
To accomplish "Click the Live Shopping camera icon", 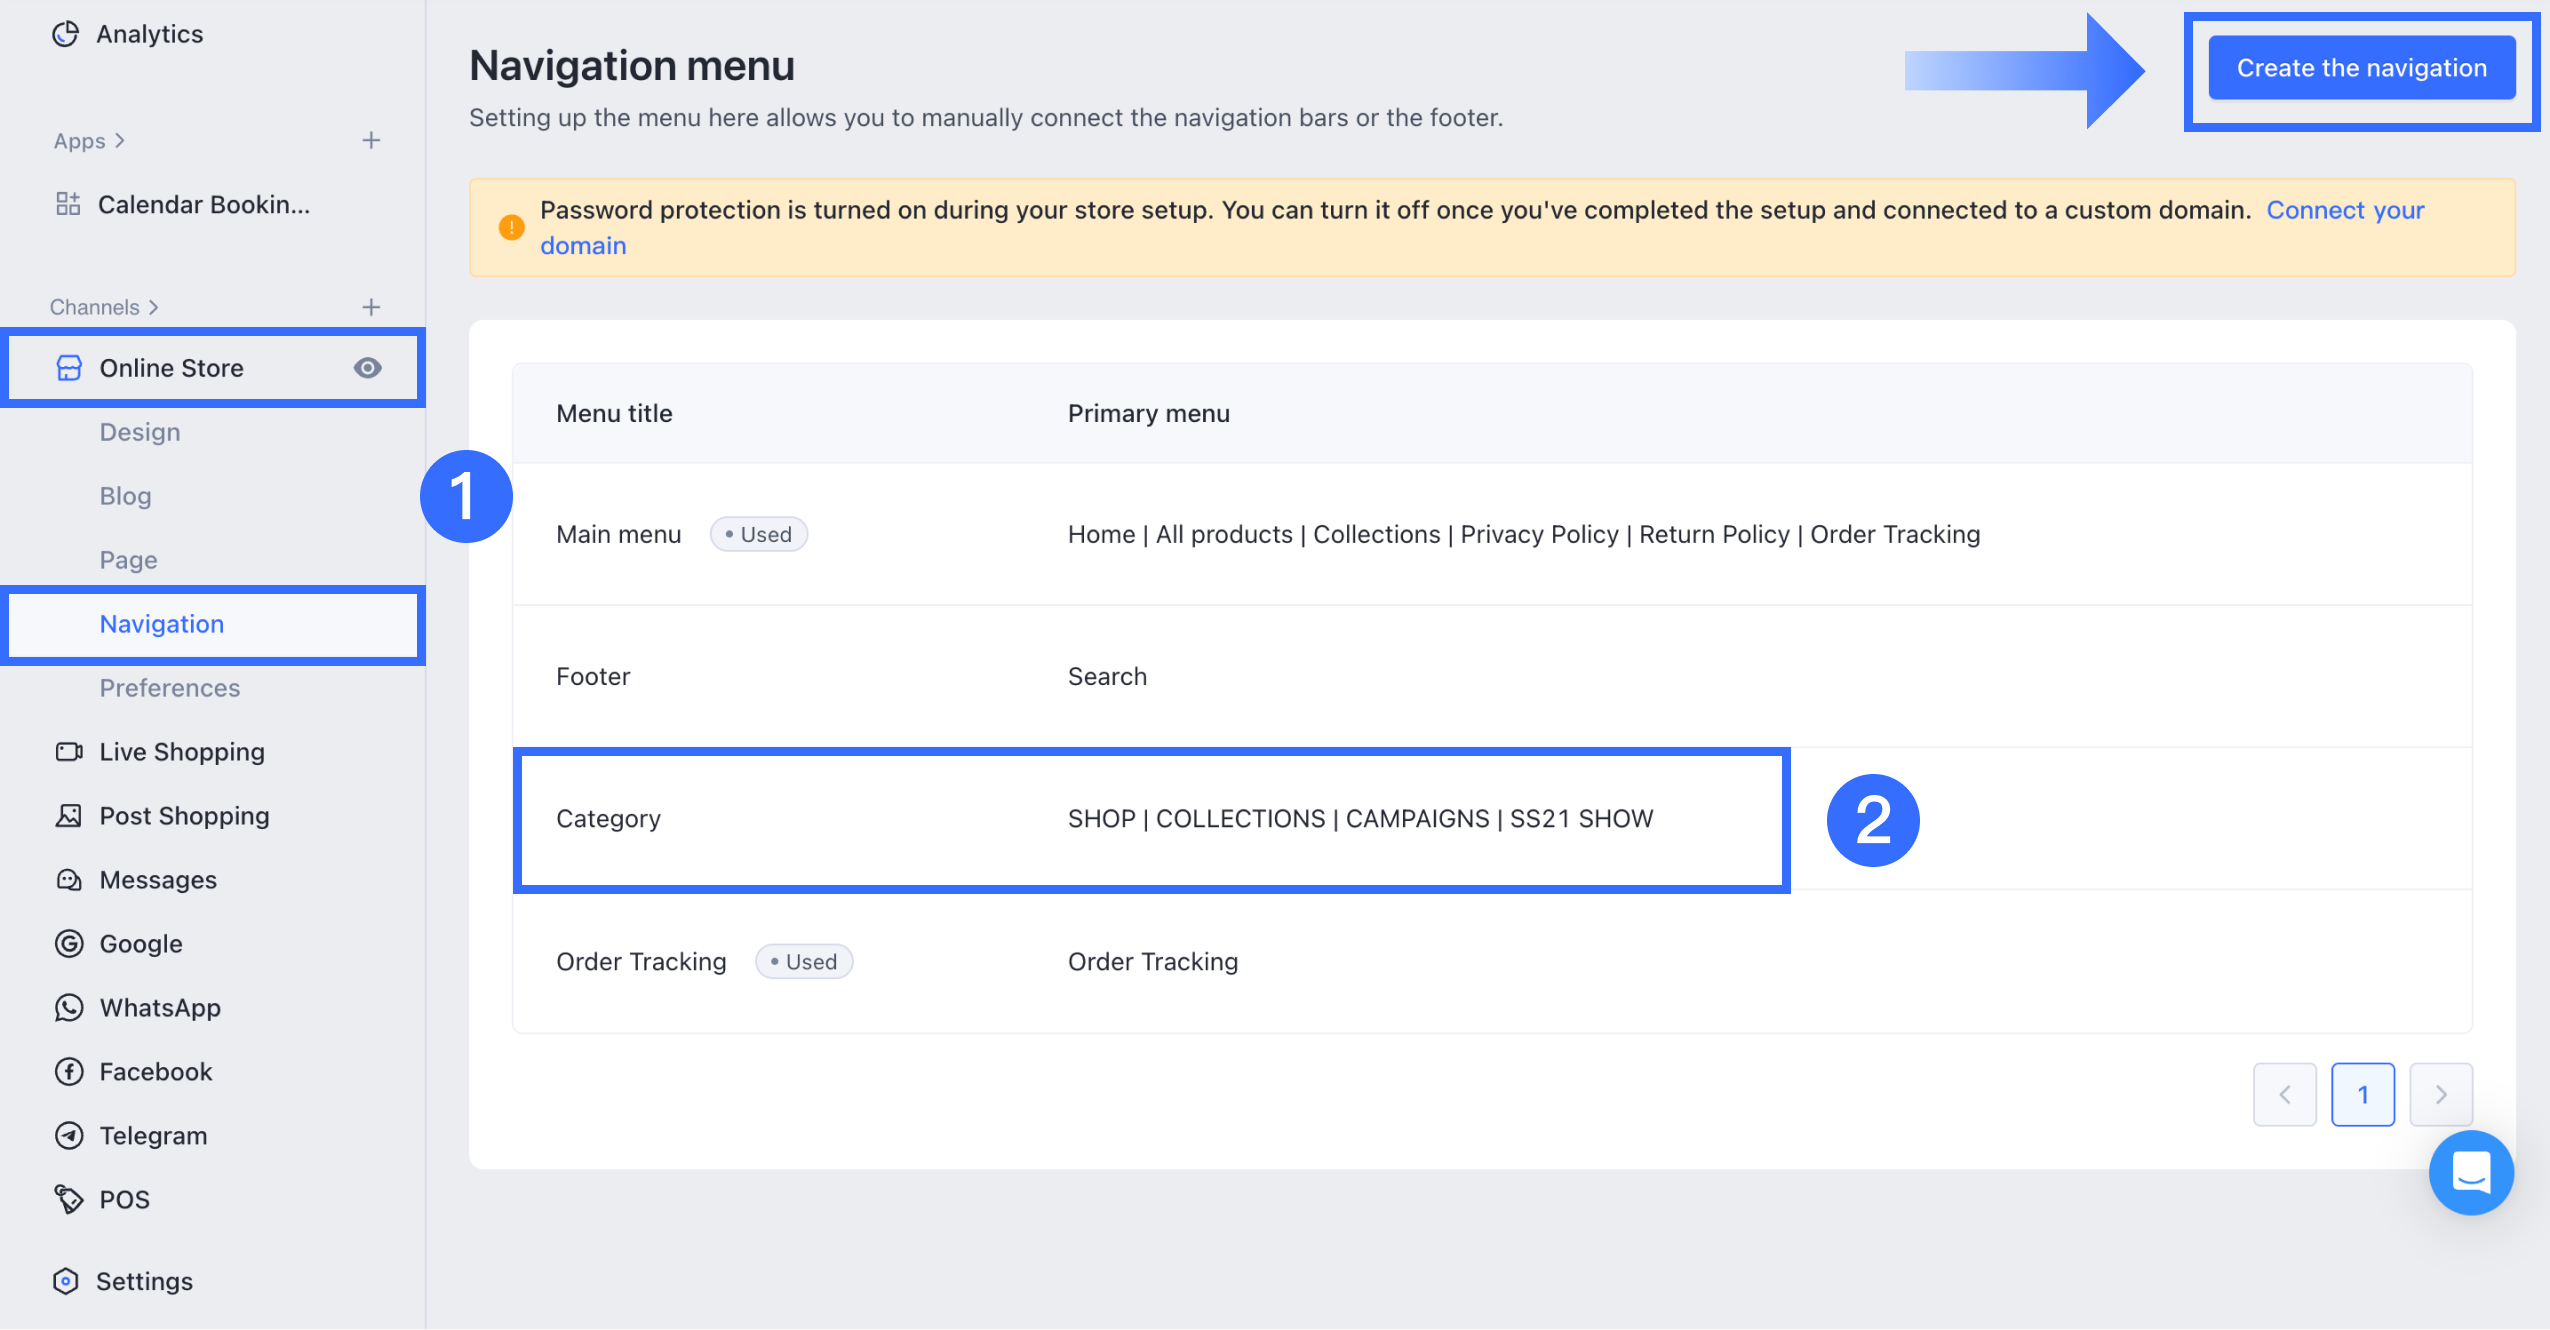I will click(69, 751).
